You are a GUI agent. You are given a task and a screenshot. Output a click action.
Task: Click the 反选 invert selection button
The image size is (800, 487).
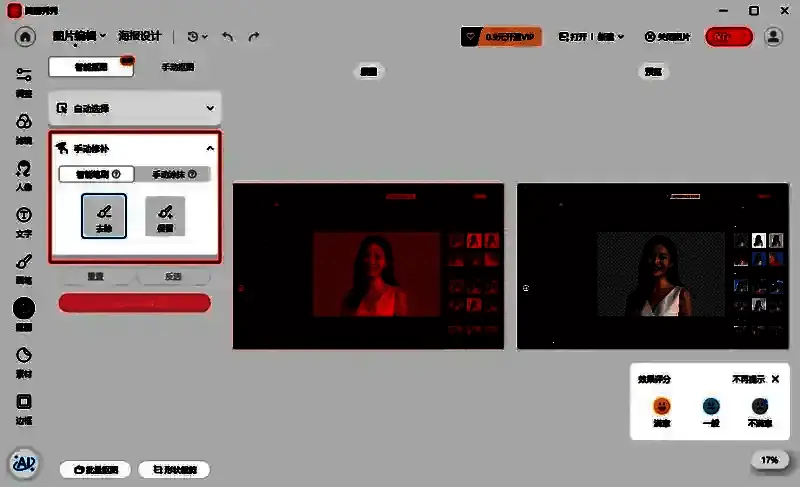point(173,276)
